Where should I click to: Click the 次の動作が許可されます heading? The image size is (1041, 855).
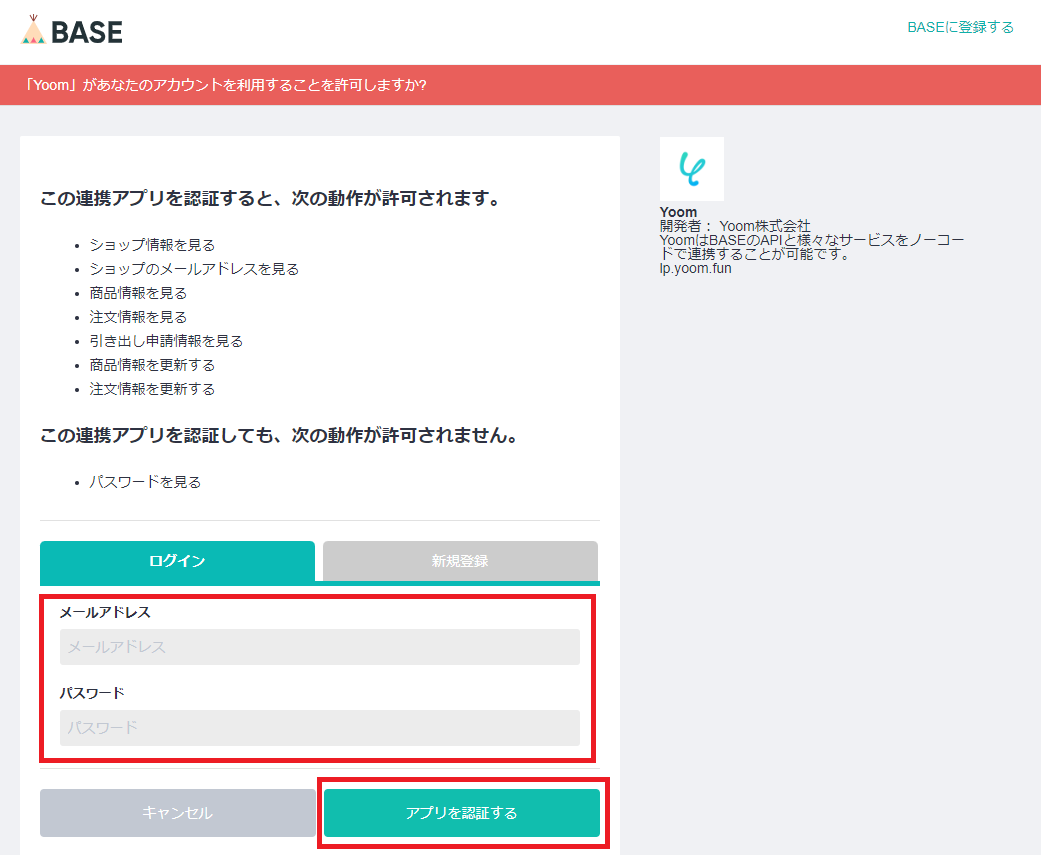pos(270,198)
